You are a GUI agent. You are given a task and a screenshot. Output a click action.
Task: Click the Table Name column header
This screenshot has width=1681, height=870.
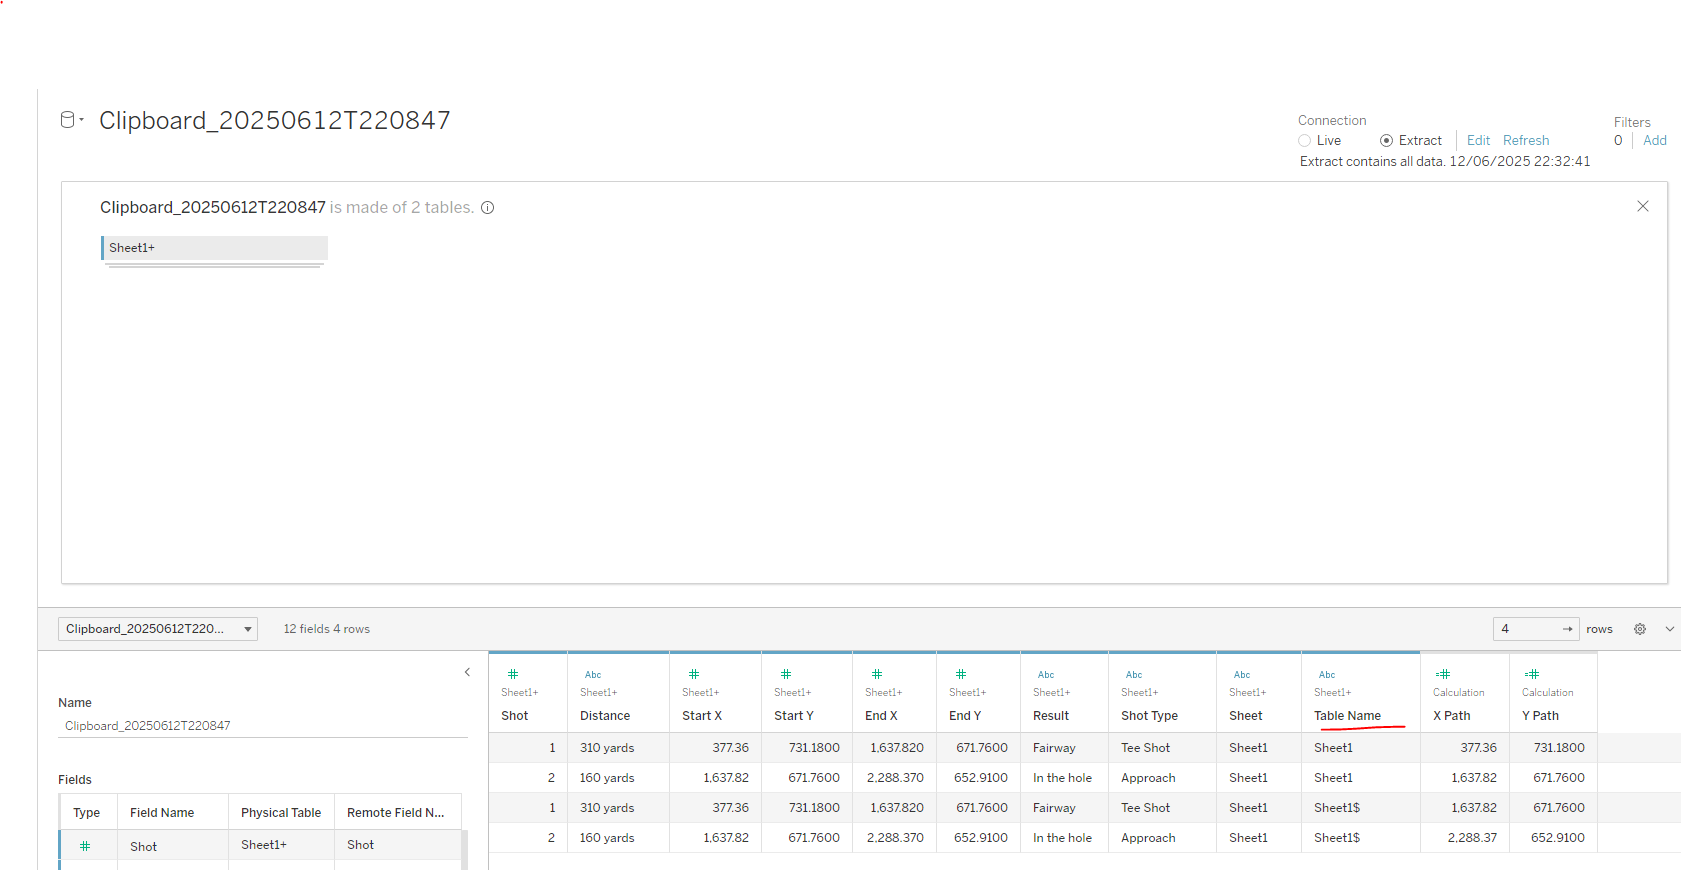pyautogui.click(x=1347, y=716)
